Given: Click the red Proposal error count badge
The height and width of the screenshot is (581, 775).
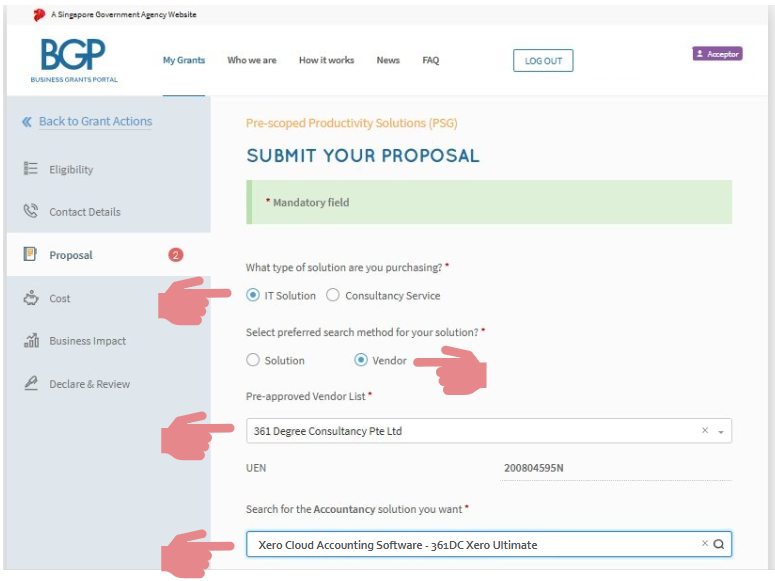Looking at the screenshot, I should click(x=175, y=255).
